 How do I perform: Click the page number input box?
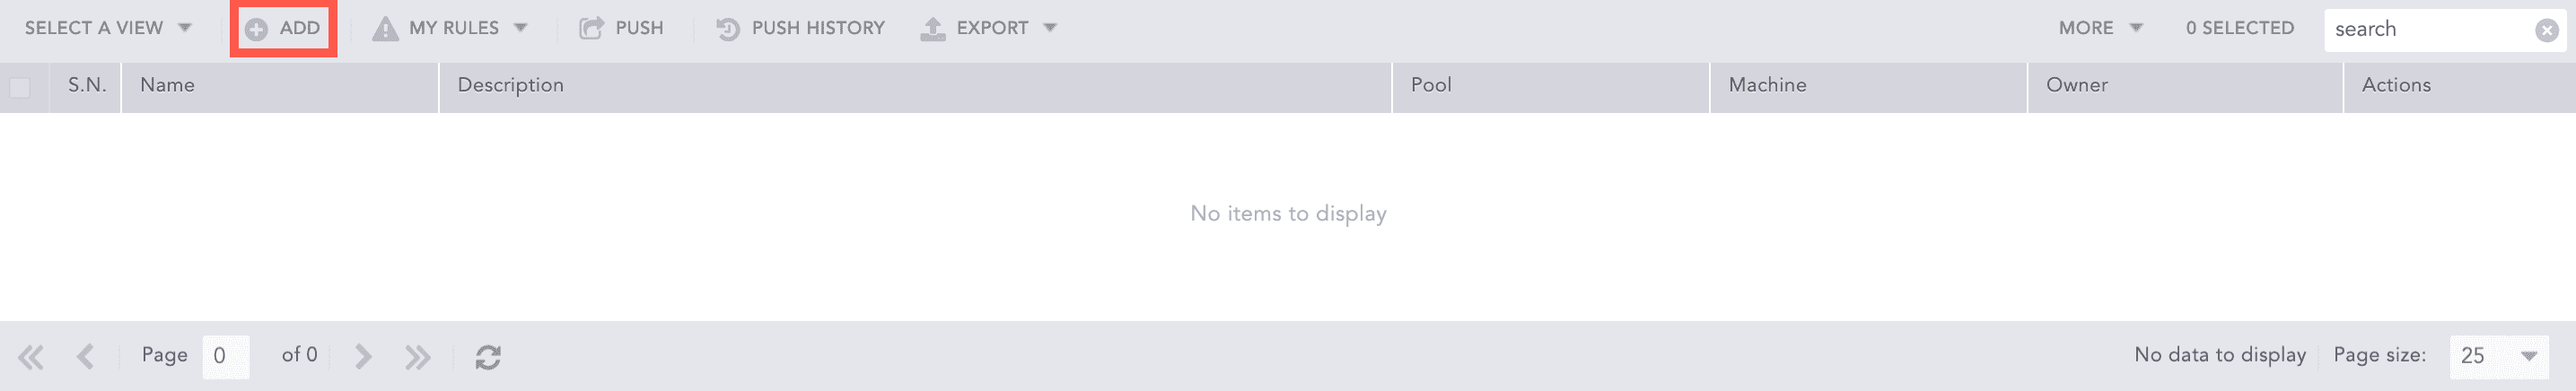(225, 356)
